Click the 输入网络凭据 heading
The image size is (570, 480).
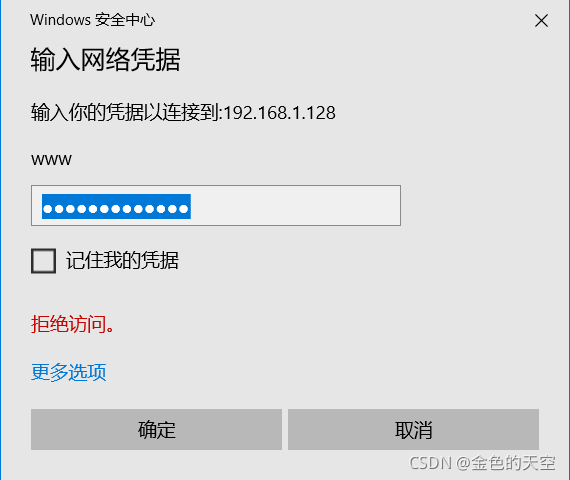coord(105,60)
